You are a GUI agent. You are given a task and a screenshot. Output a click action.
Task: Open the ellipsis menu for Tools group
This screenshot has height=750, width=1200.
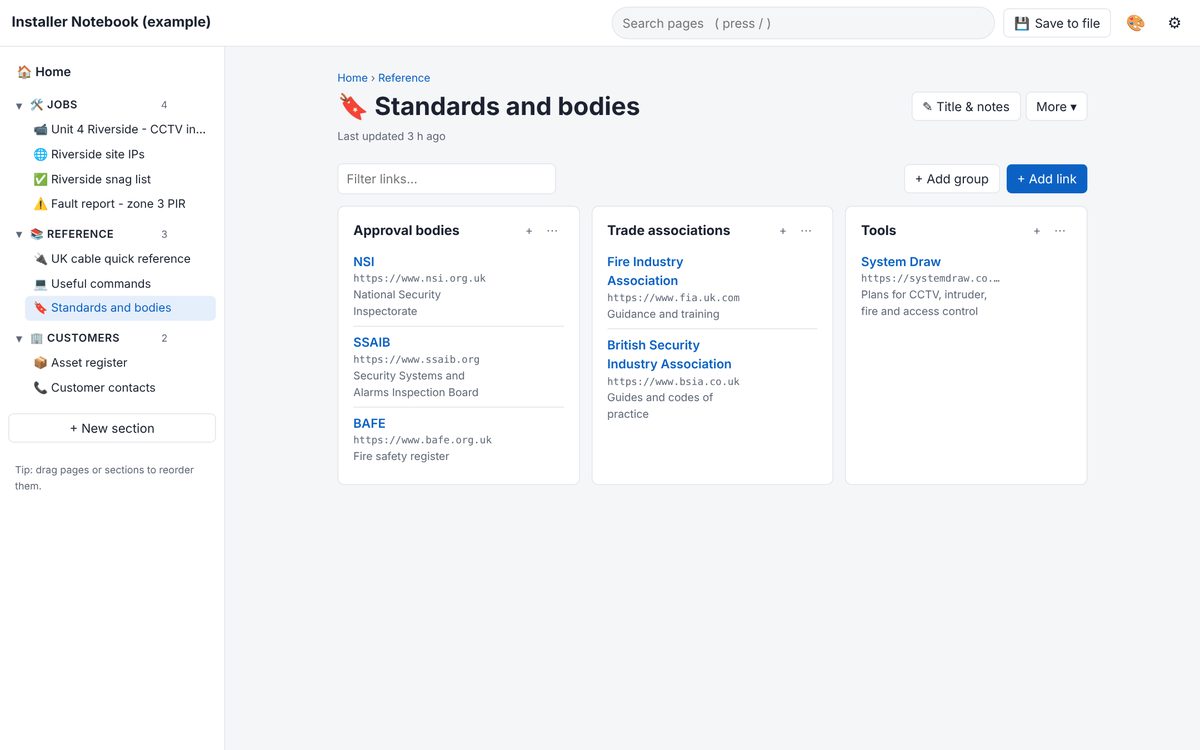pos(1060,231)
